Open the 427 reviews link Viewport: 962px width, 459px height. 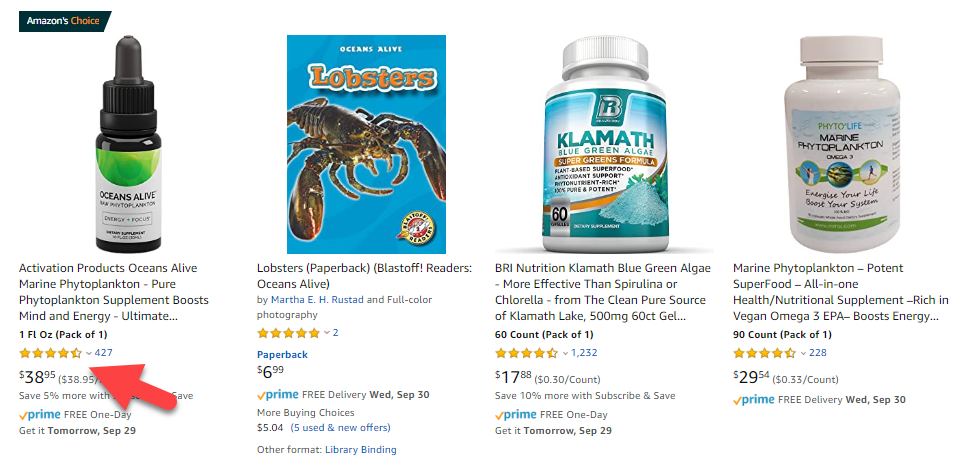coord(104,352)
